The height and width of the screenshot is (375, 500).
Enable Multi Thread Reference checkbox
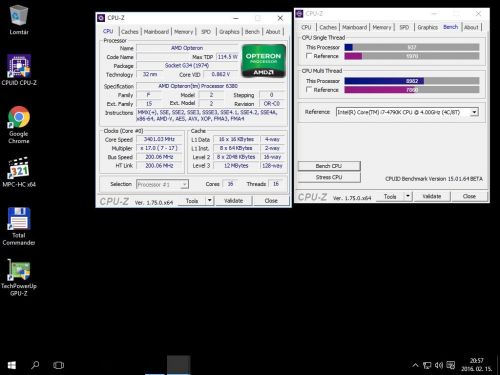pyautogui.click(x=309, y=89)
